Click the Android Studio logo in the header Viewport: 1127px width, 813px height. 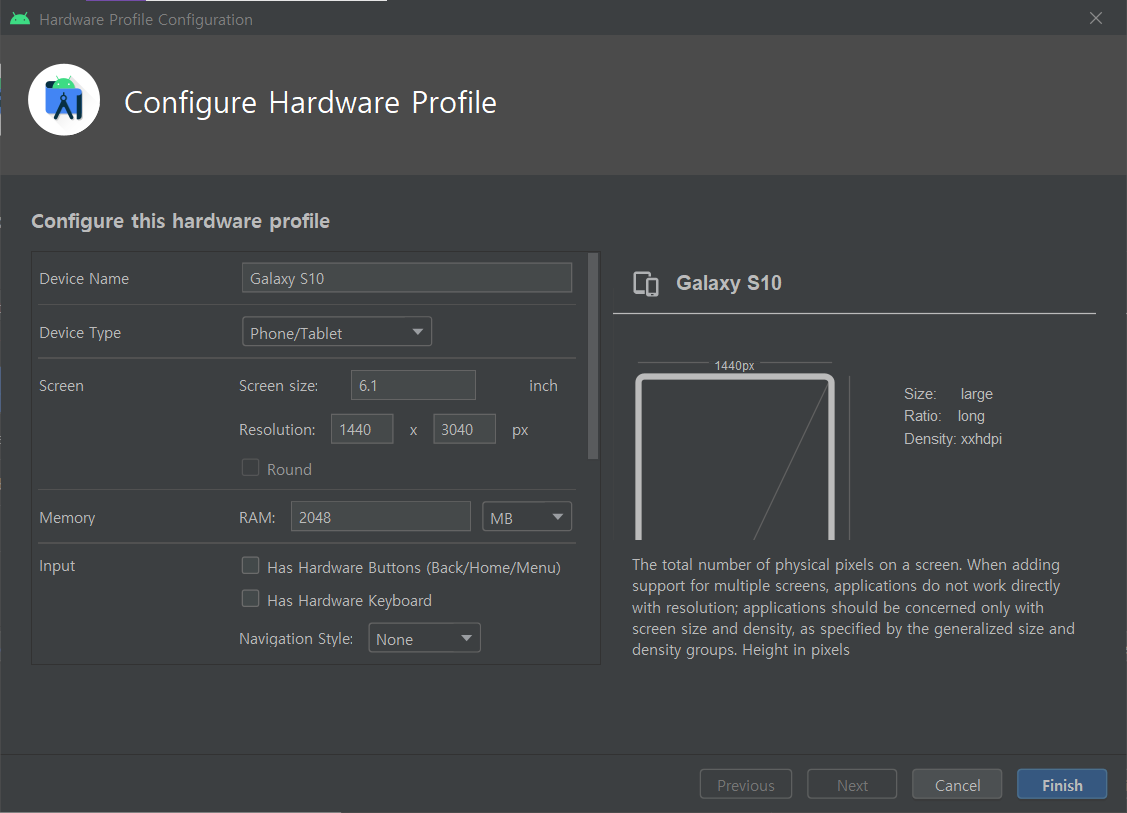coord(64,100)
